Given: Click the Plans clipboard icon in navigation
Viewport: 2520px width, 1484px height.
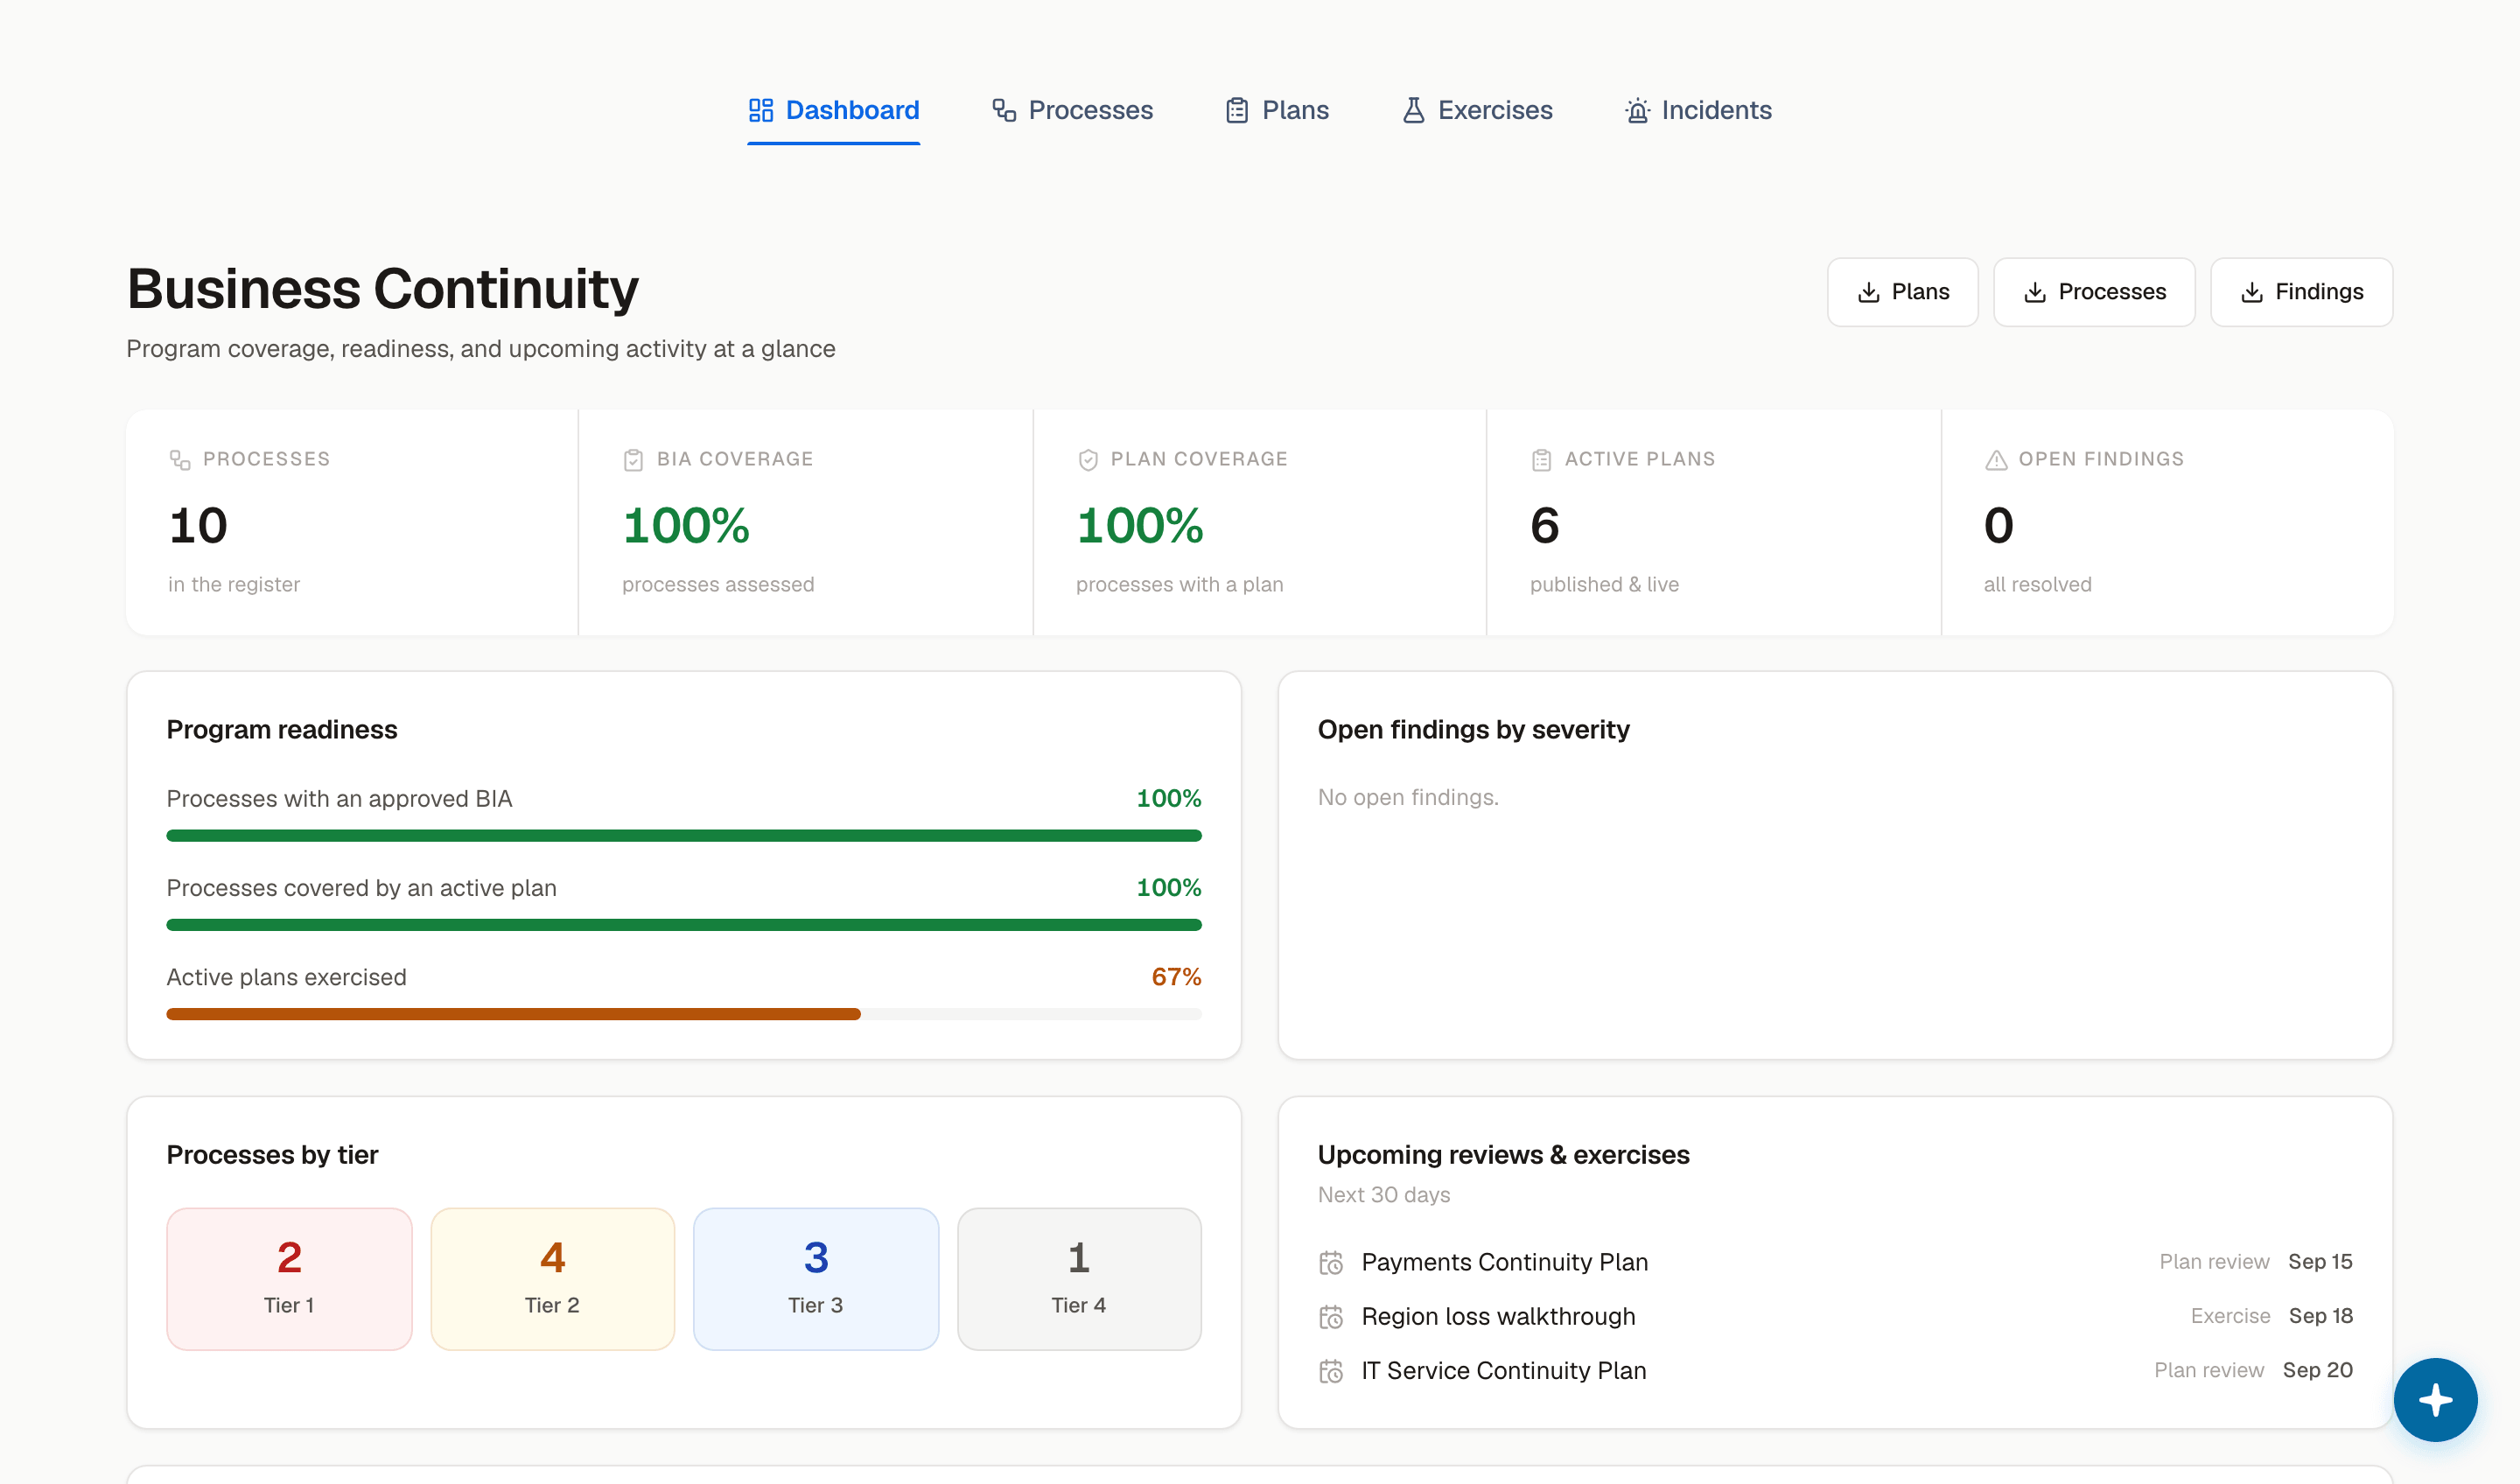Looking at the screenshot, I should 1237,110.
